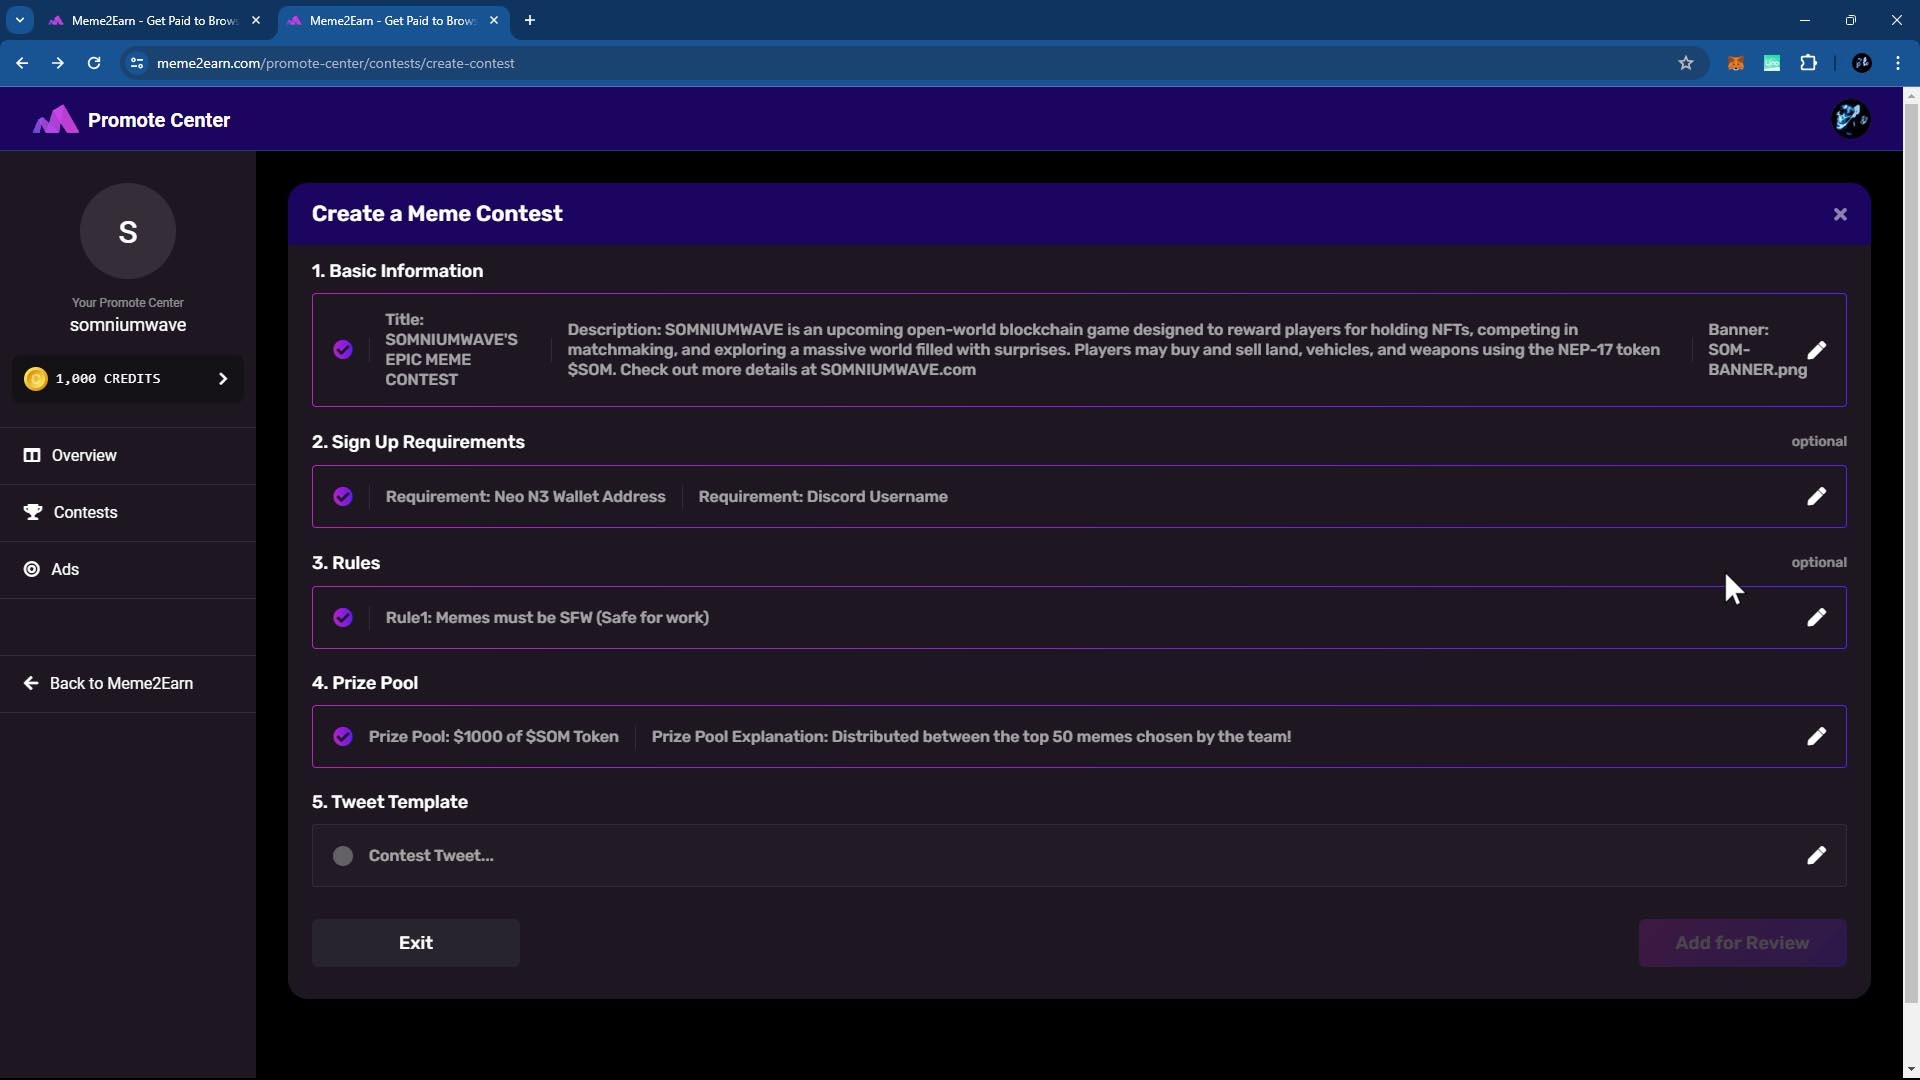Click the Discord Username requirement
1920x1080 pixels.
pyautogui.click(x=823, y=496)
